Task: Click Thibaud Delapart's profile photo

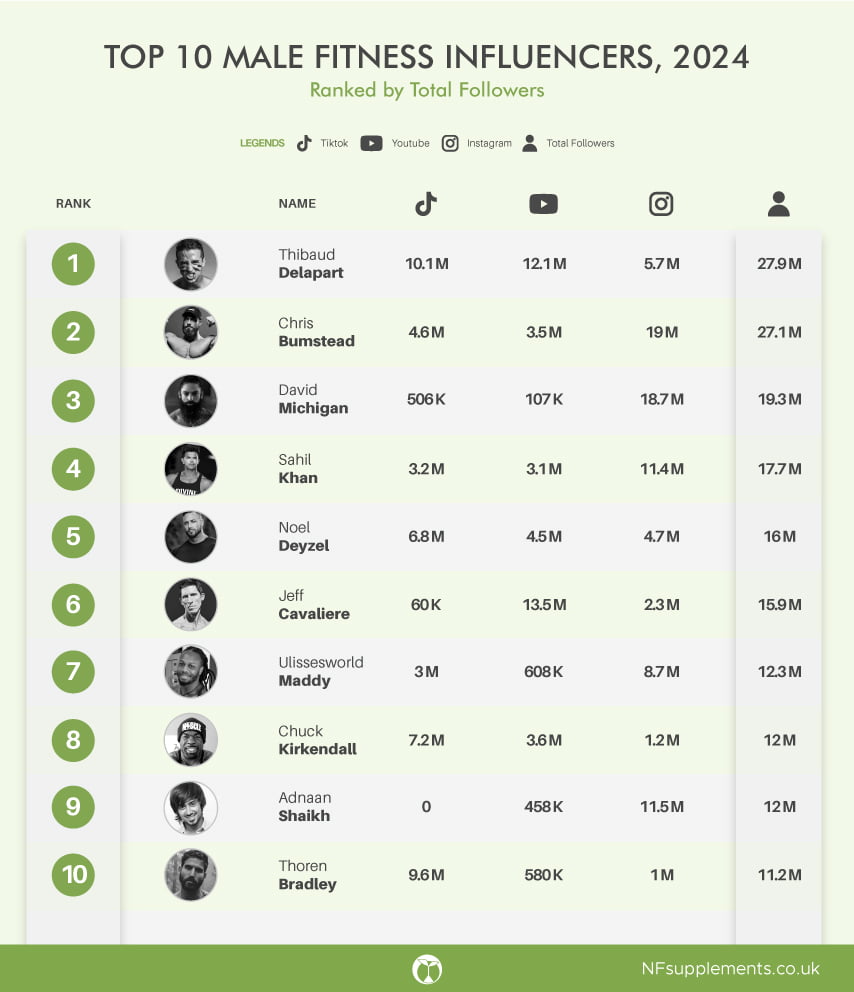Action: 190,264
